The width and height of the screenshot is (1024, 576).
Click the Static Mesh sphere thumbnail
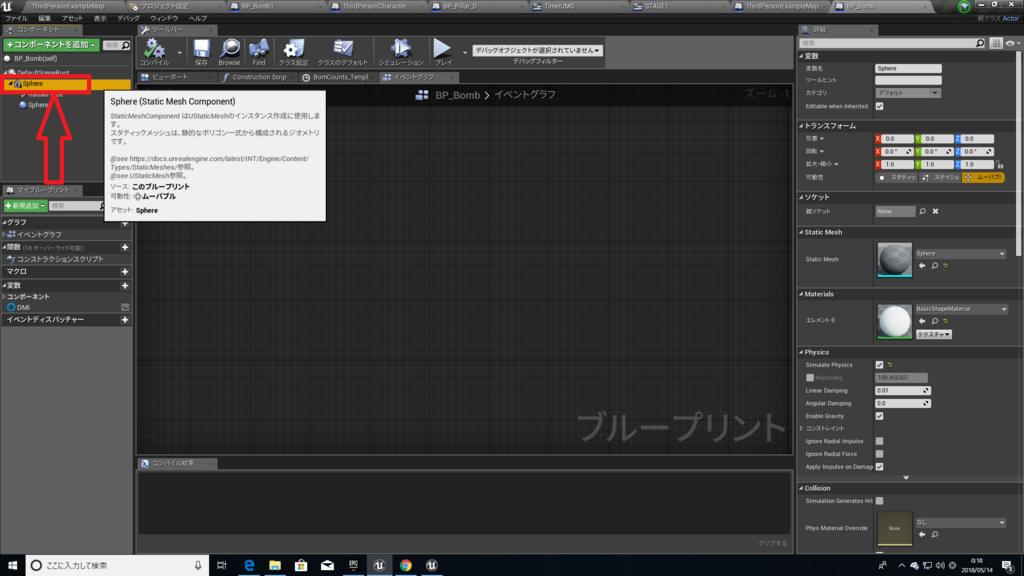(x=894, y=259)
